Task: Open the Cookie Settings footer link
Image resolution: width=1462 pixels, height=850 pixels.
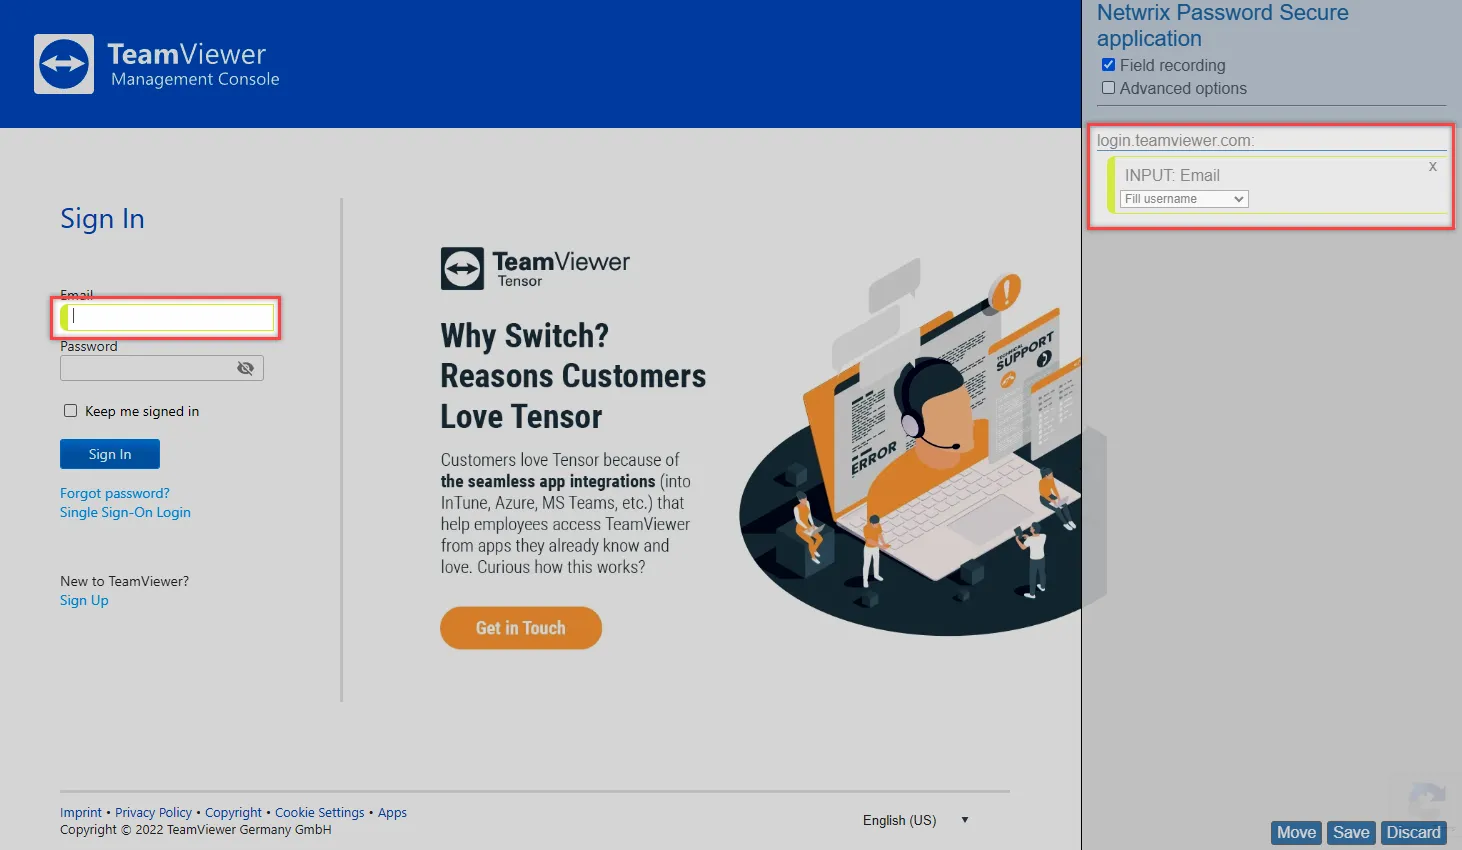Action: [320, 813]
